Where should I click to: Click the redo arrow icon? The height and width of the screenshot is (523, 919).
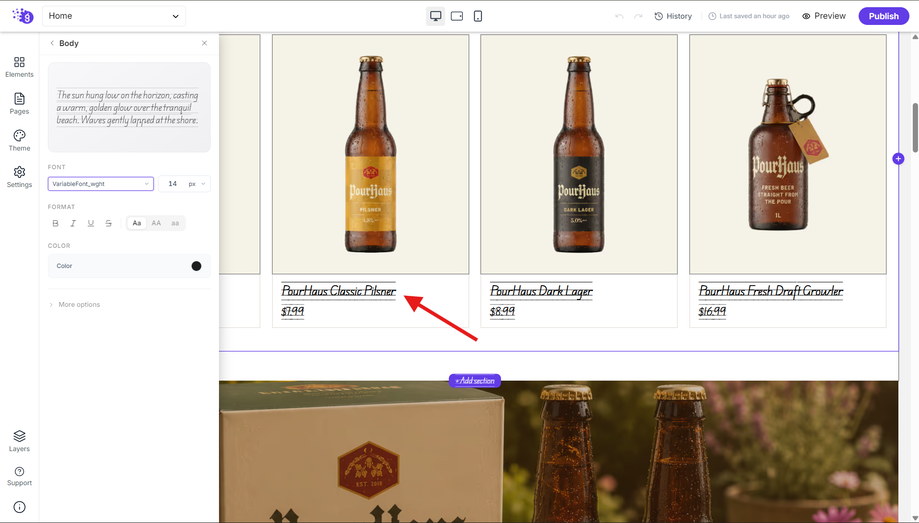tap(638, 16)
